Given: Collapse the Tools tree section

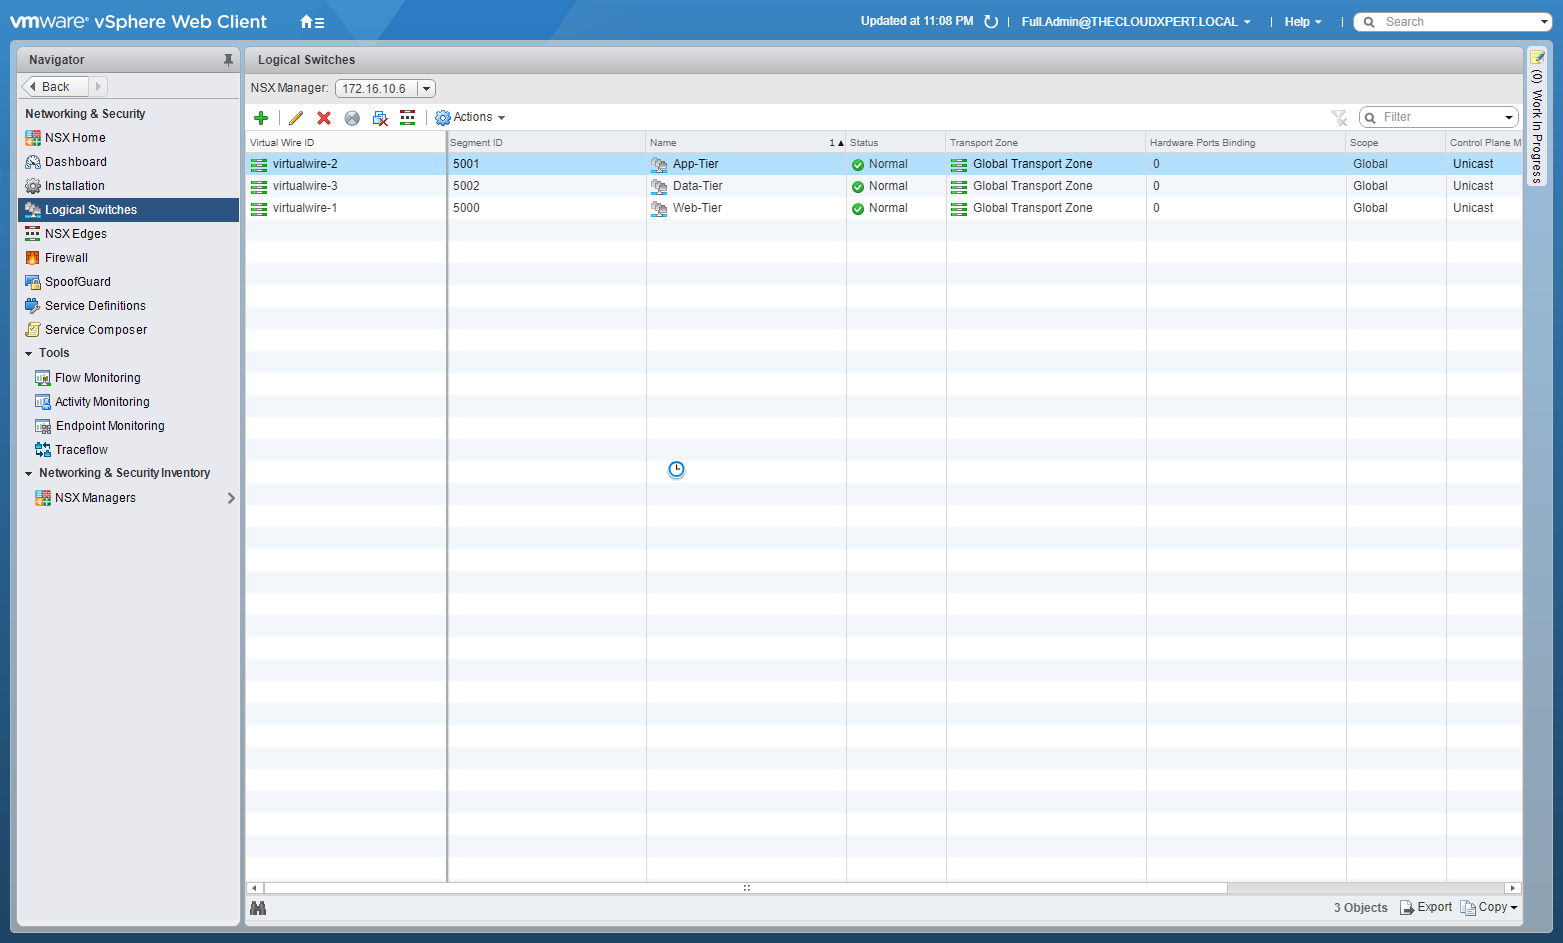Looking at the screenshot, I should 29,354.
